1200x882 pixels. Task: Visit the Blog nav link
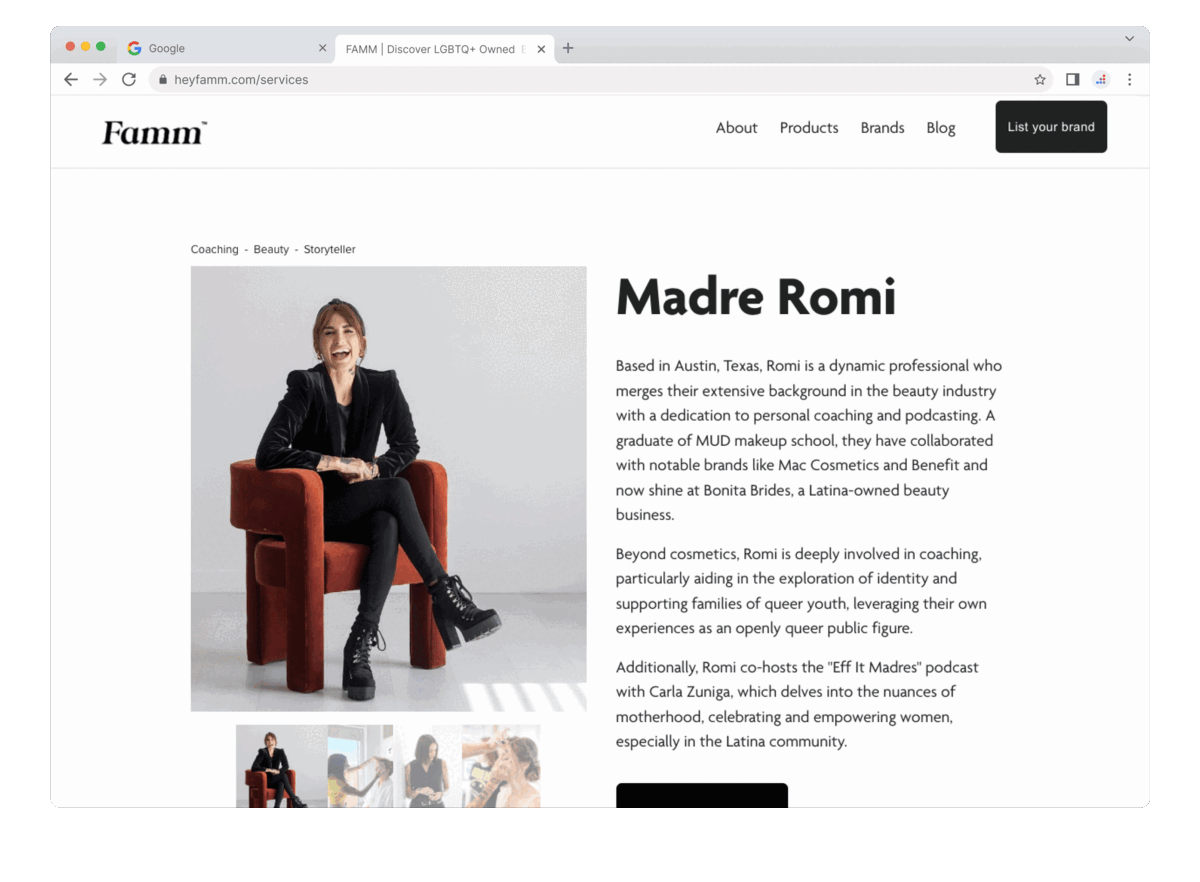pyautogui.click(x=941, y=128)
